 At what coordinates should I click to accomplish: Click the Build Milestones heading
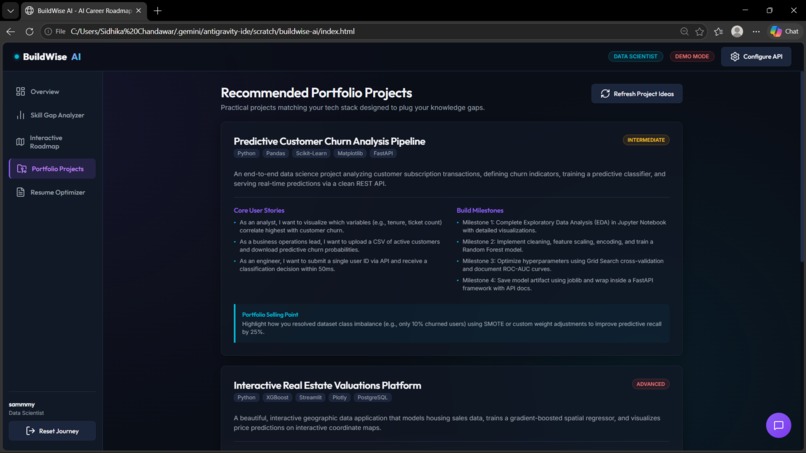point(480,210)
